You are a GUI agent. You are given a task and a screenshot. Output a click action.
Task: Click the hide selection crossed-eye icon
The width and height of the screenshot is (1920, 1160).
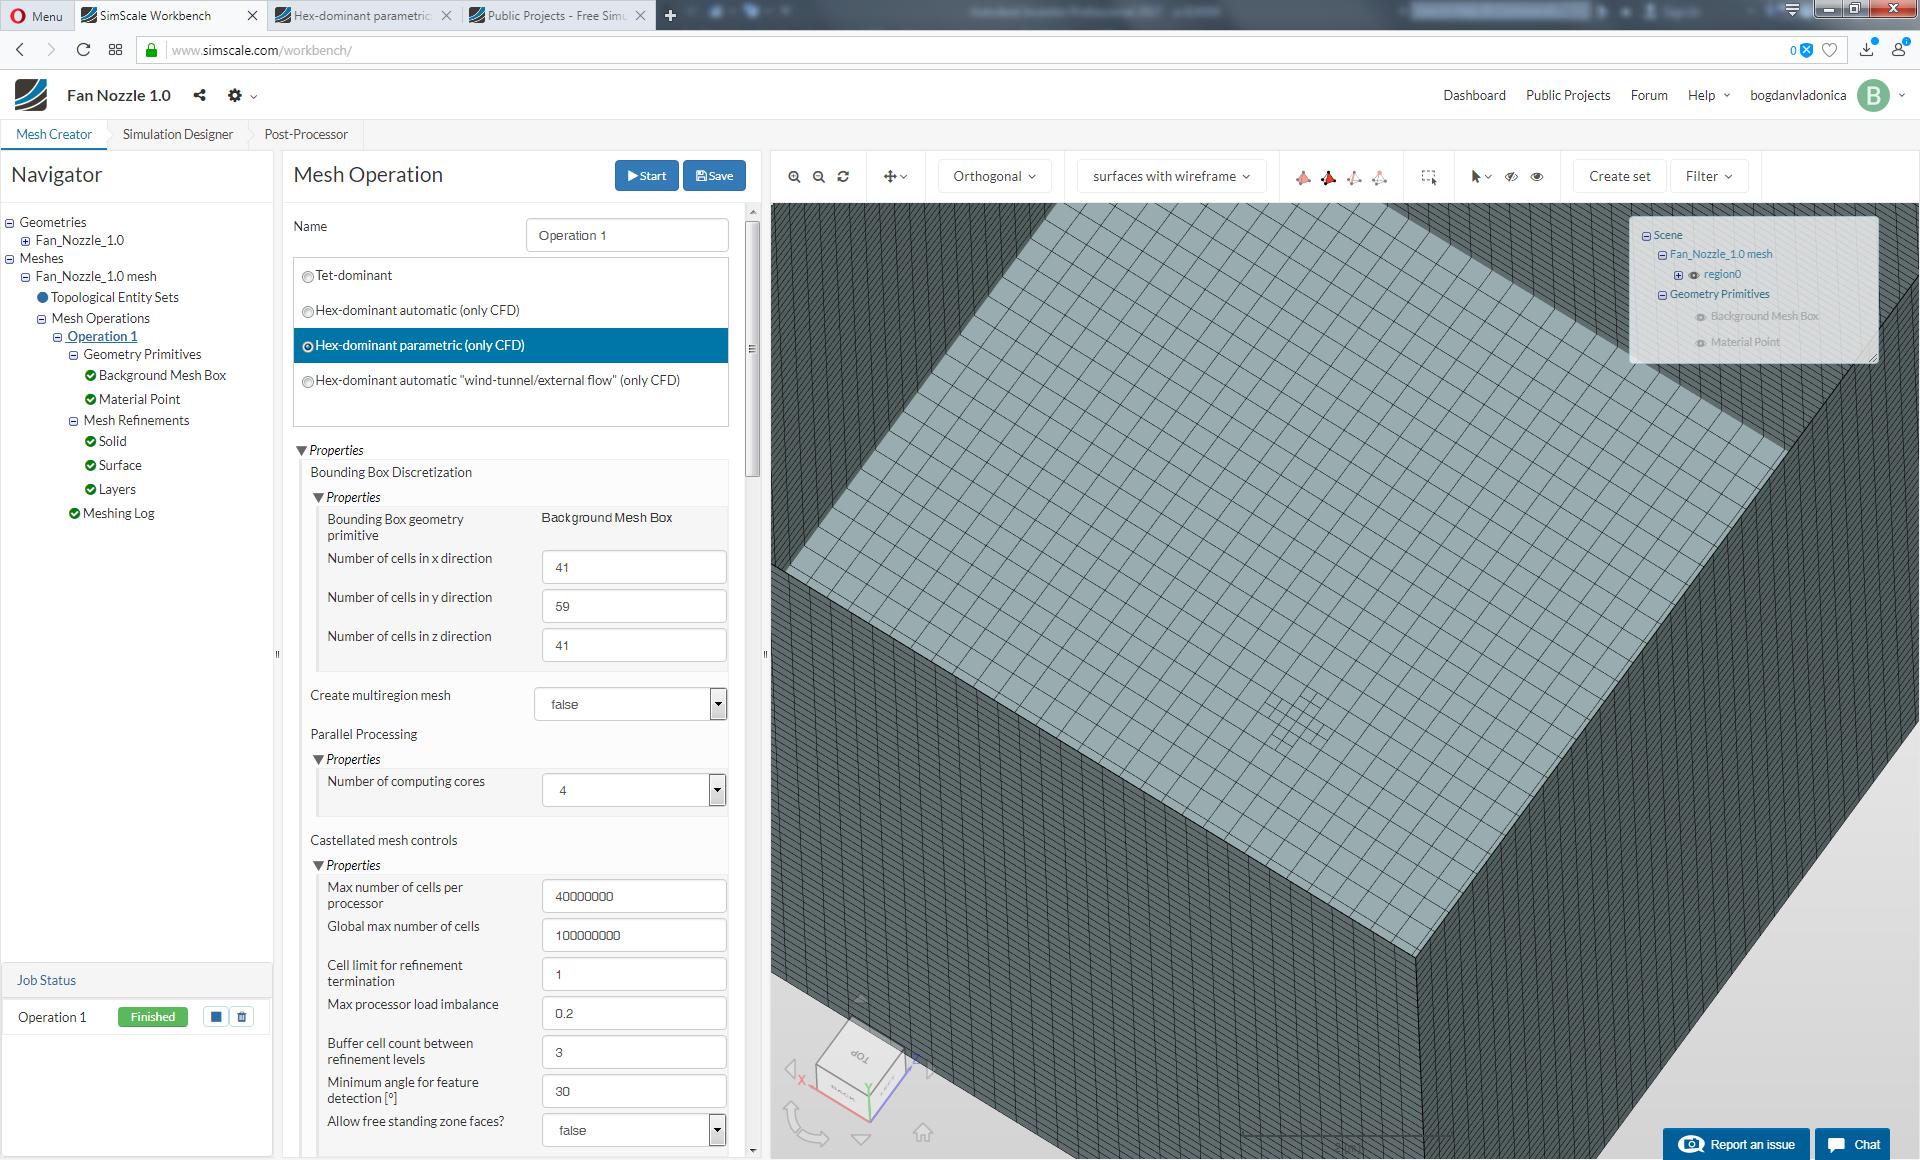1511,177
